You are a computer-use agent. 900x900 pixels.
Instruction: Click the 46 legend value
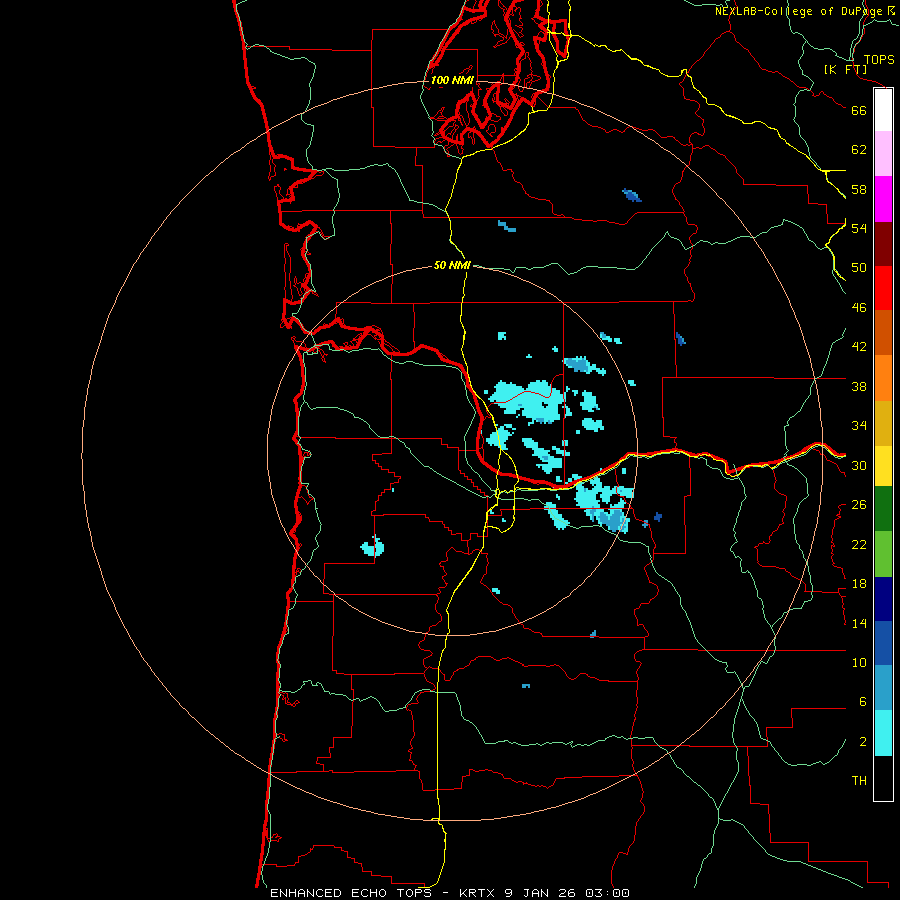click(859, 308)
